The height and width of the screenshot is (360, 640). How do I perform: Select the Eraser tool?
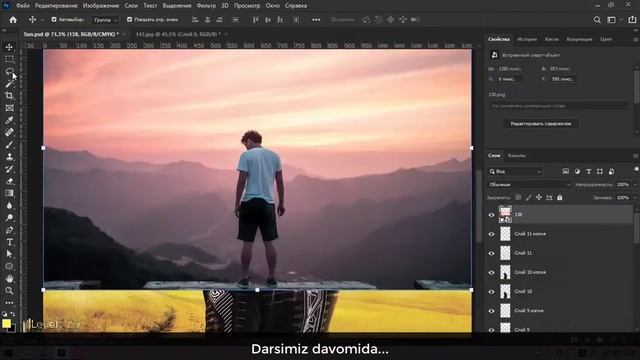click(9, 181)
